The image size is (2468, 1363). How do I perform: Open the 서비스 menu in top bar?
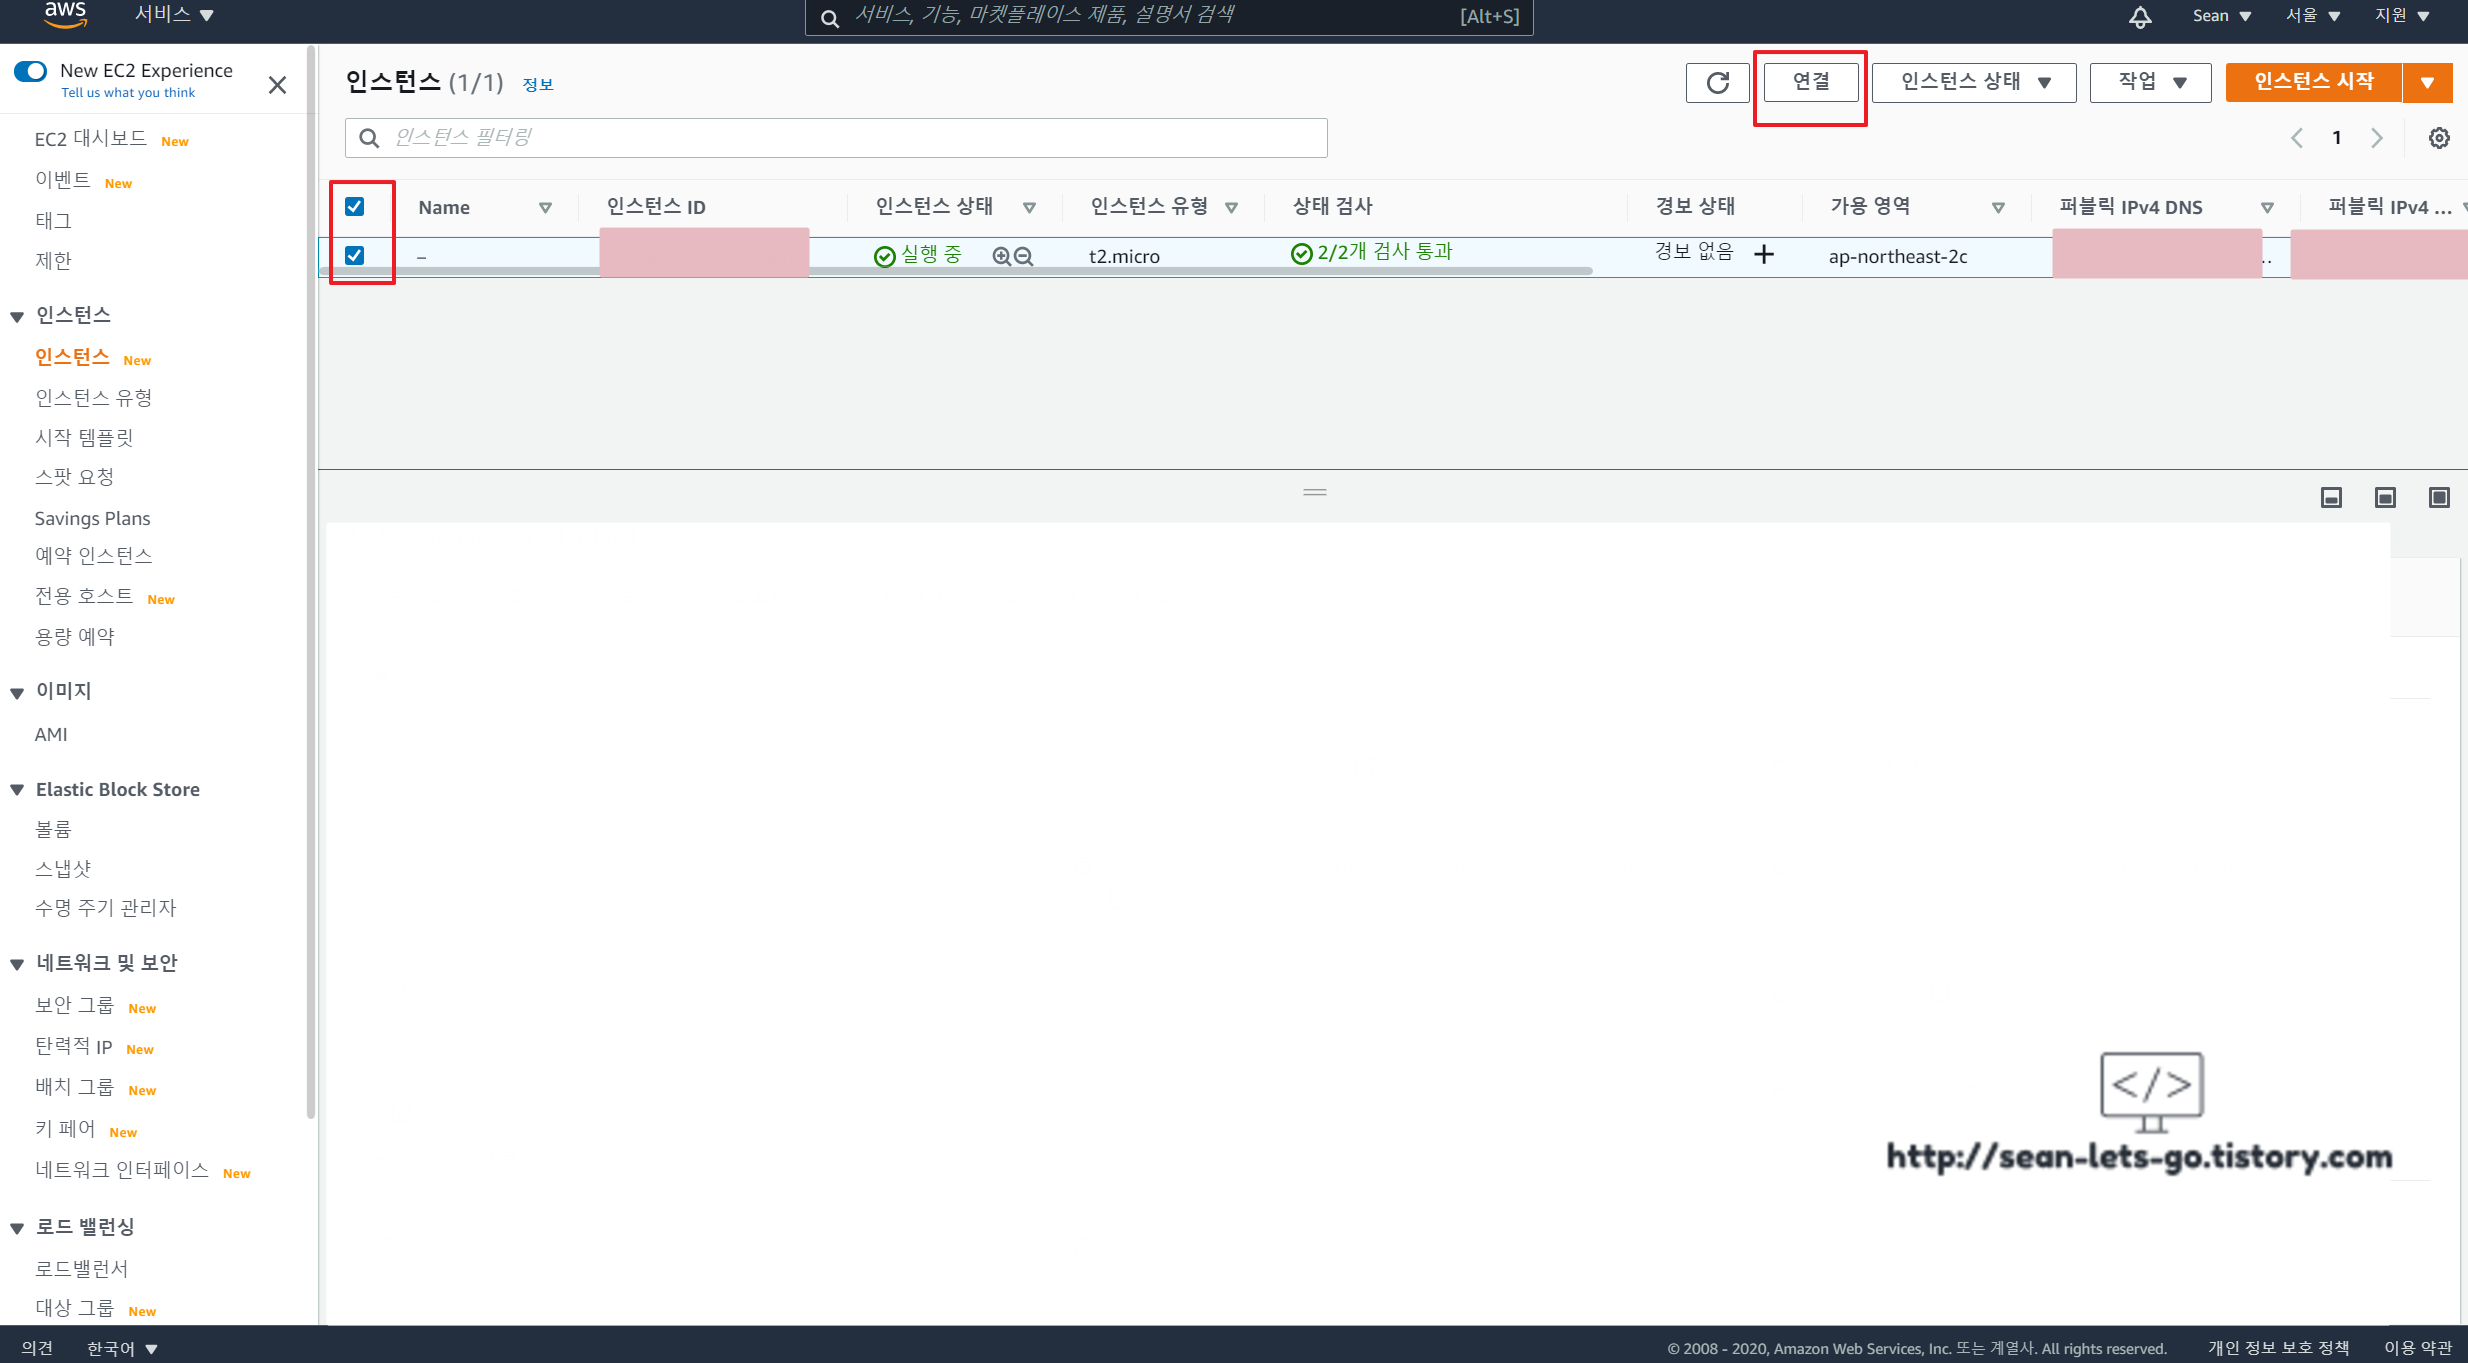174,15
